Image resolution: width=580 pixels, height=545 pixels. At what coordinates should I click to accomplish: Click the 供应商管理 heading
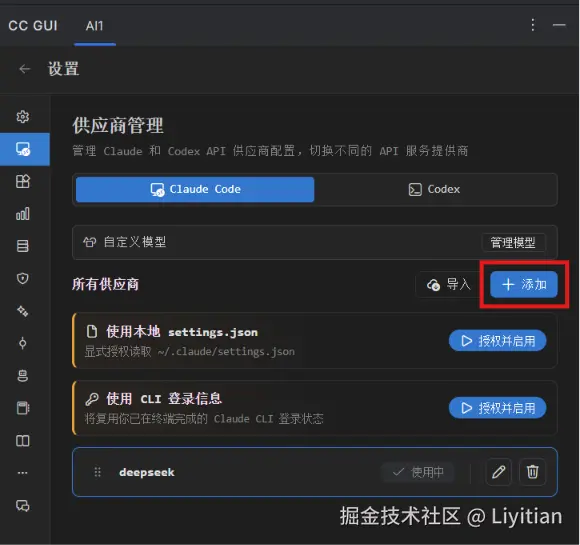coord(118,125)
